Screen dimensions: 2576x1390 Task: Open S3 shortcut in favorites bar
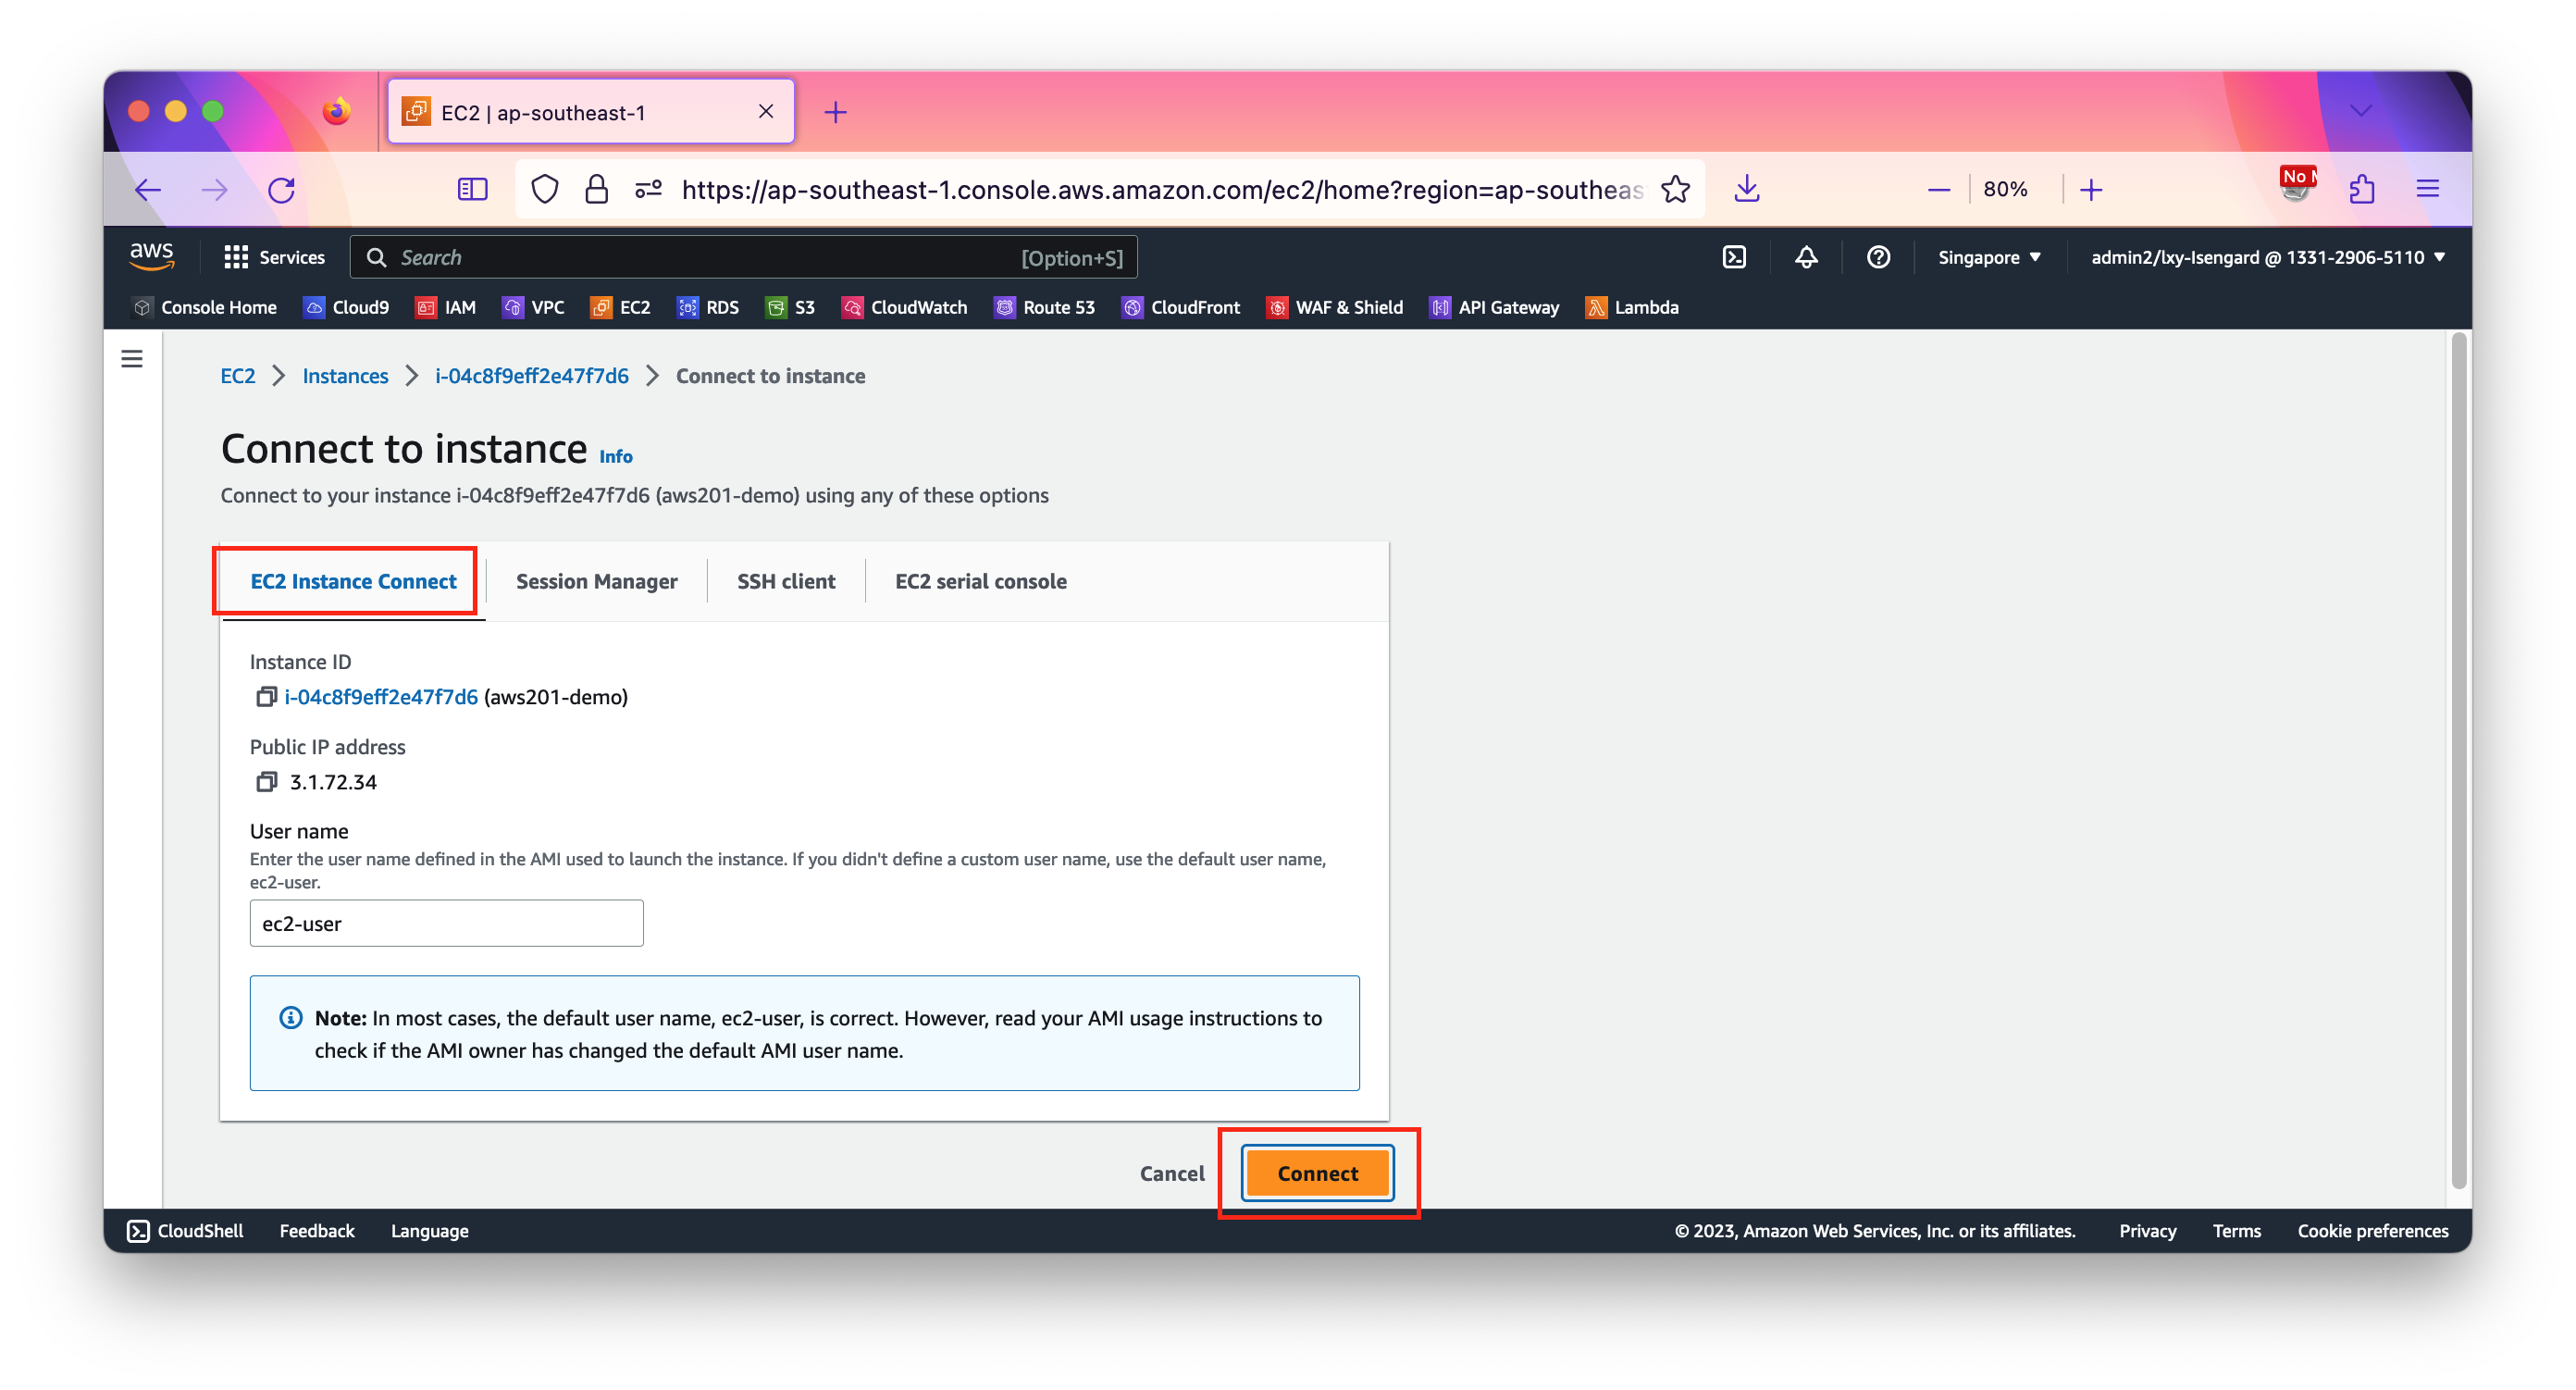[790, 307]
